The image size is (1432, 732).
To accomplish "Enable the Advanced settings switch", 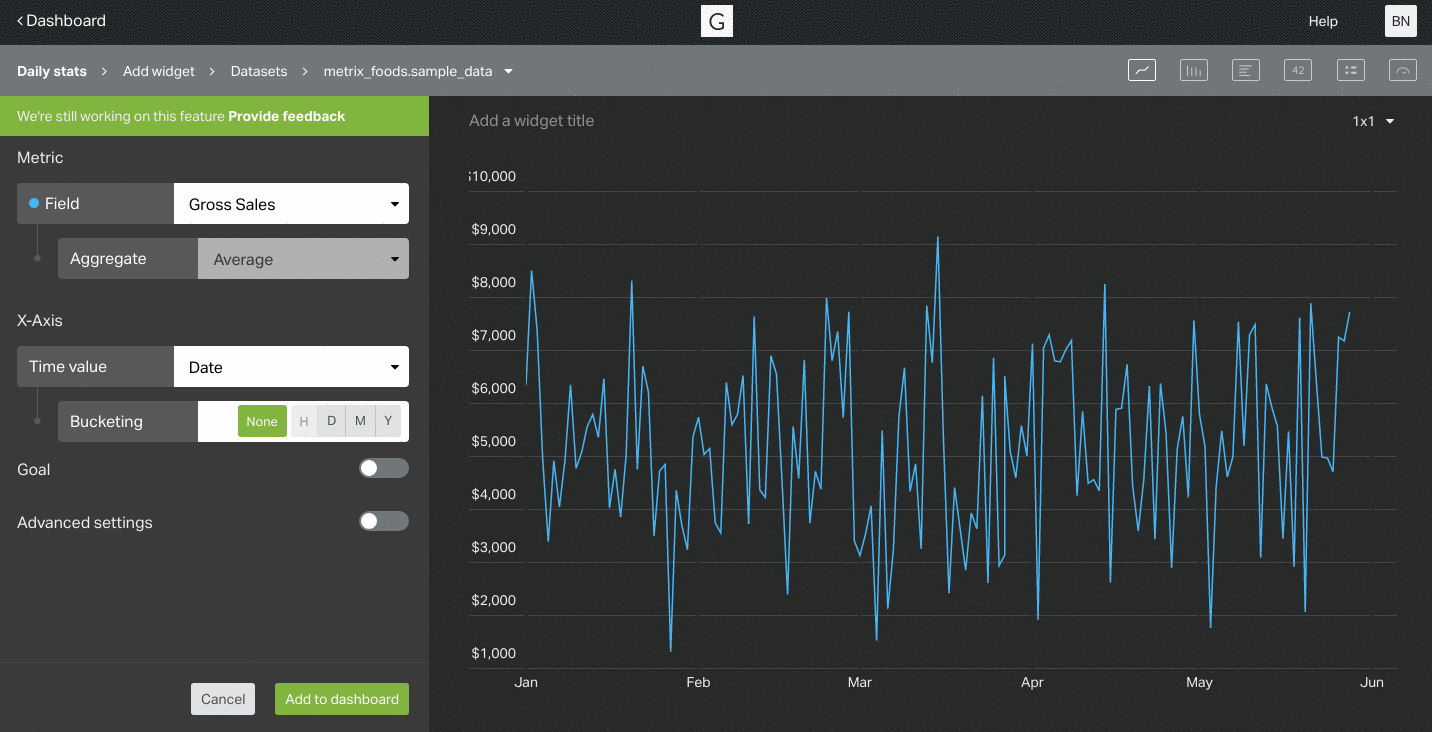I will click(x=384, y=521).
